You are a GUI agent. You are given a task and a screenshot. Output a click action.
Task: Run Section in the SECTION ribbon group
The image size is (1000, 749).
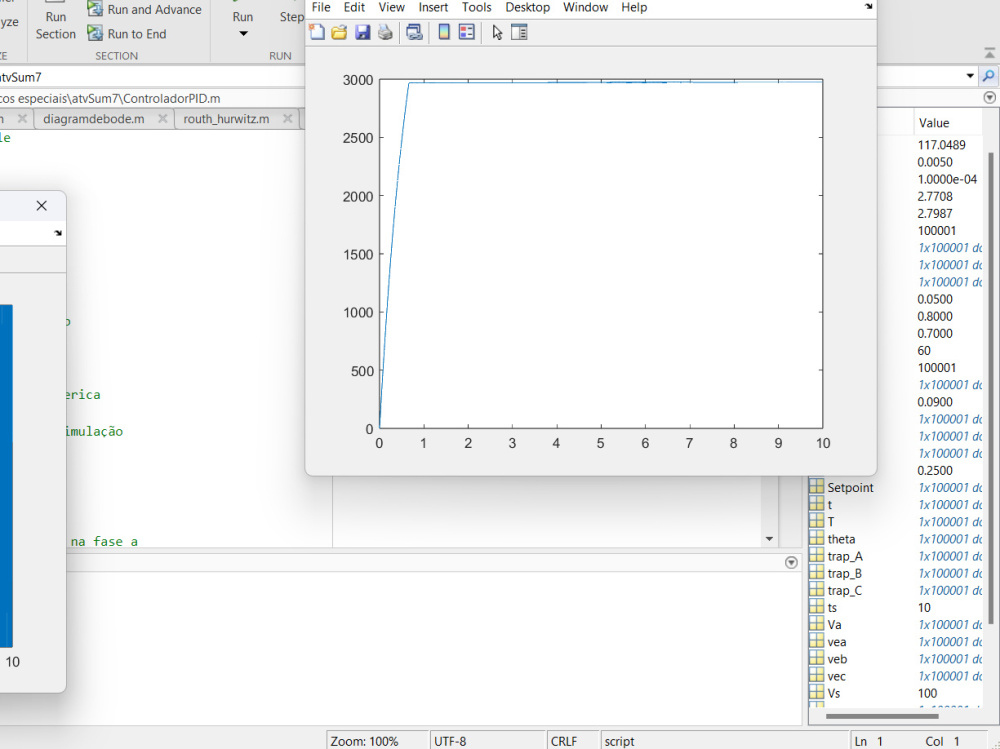point(55,24)
